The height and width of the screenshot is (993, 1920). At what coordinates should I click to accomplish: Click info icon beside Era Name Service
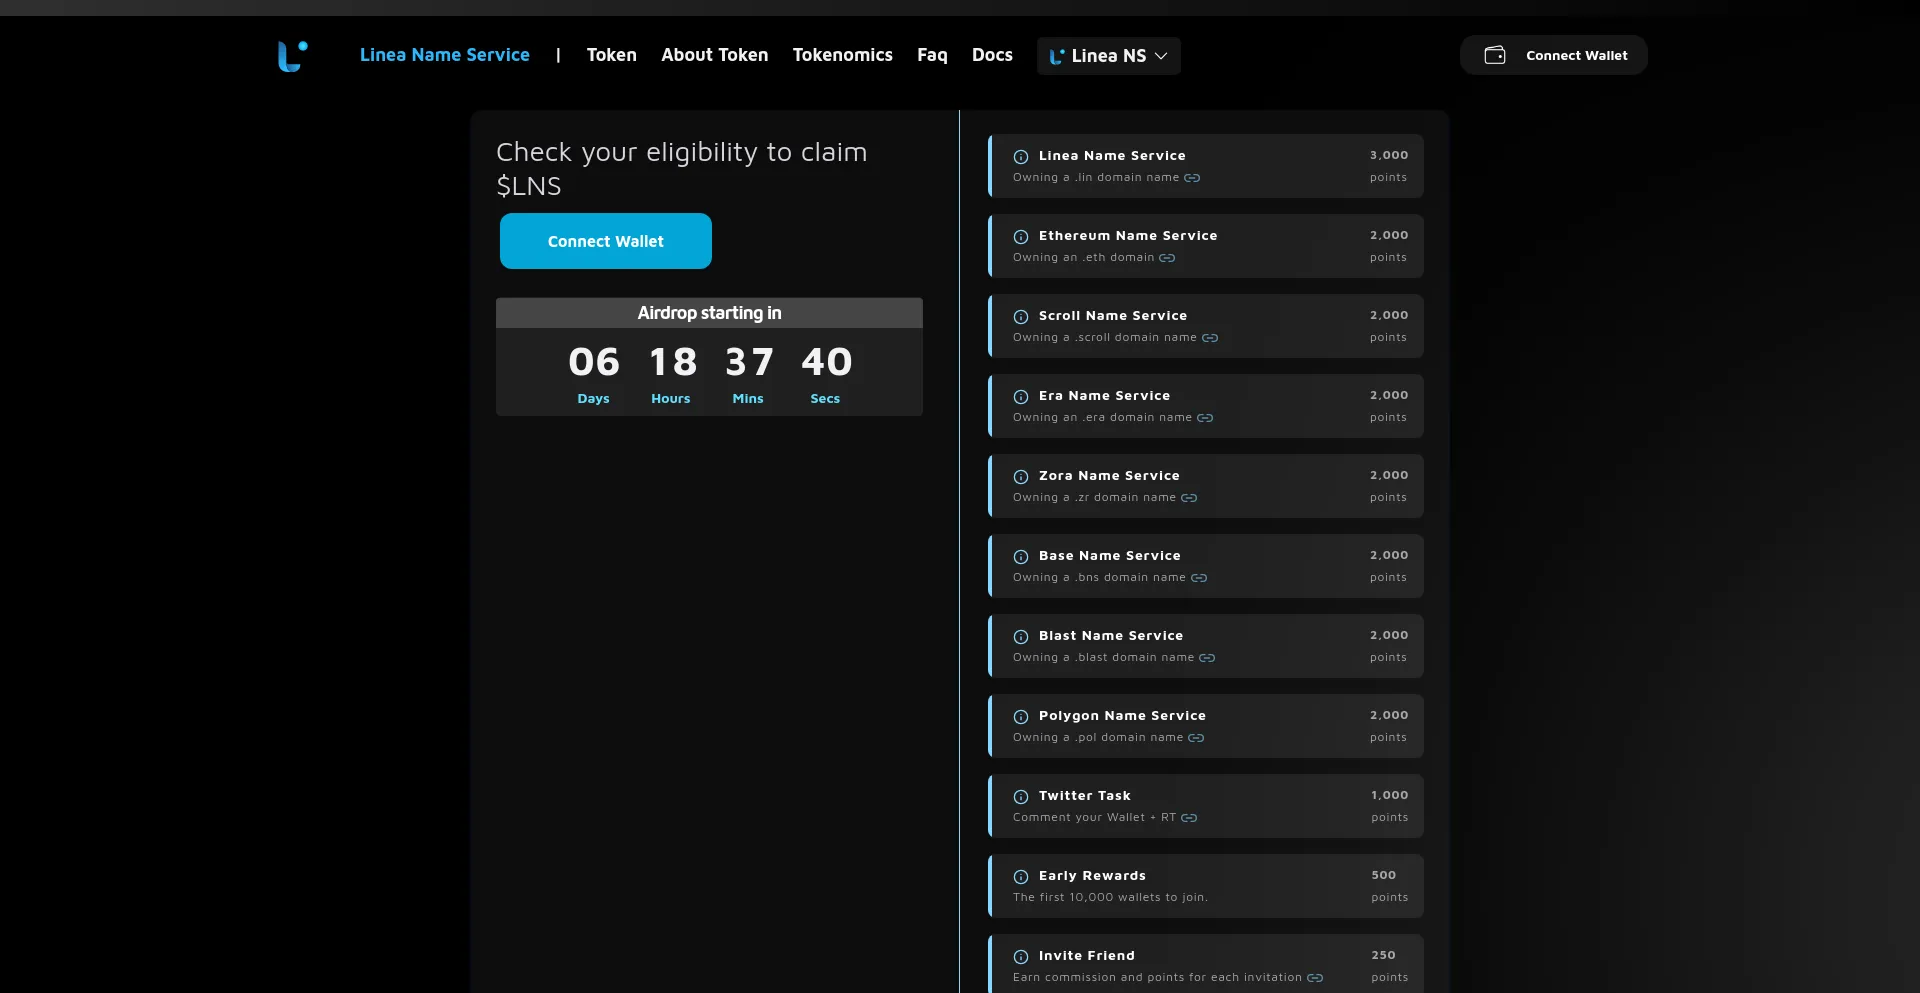[1021, 397]
